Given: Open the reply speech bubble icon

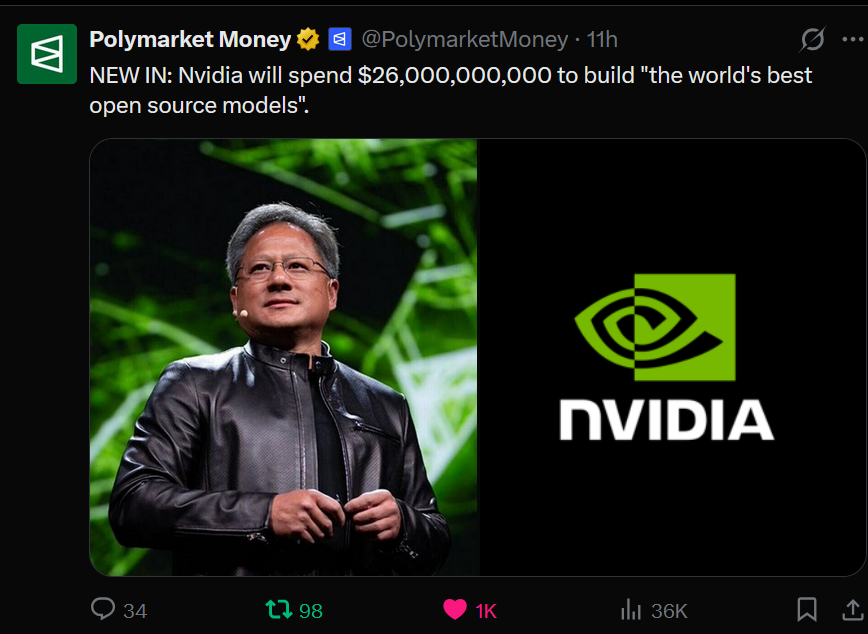Looking at the screenshot, I should [103, 609].
